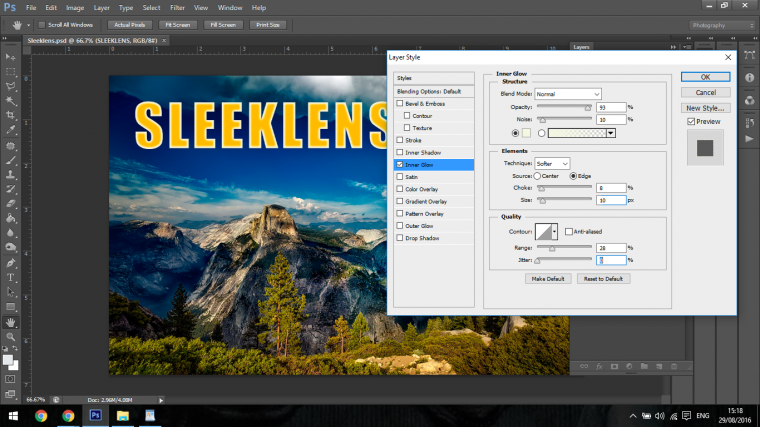Select the Edge source radio button
Screen dimensions: 760x427
point(573,176)
